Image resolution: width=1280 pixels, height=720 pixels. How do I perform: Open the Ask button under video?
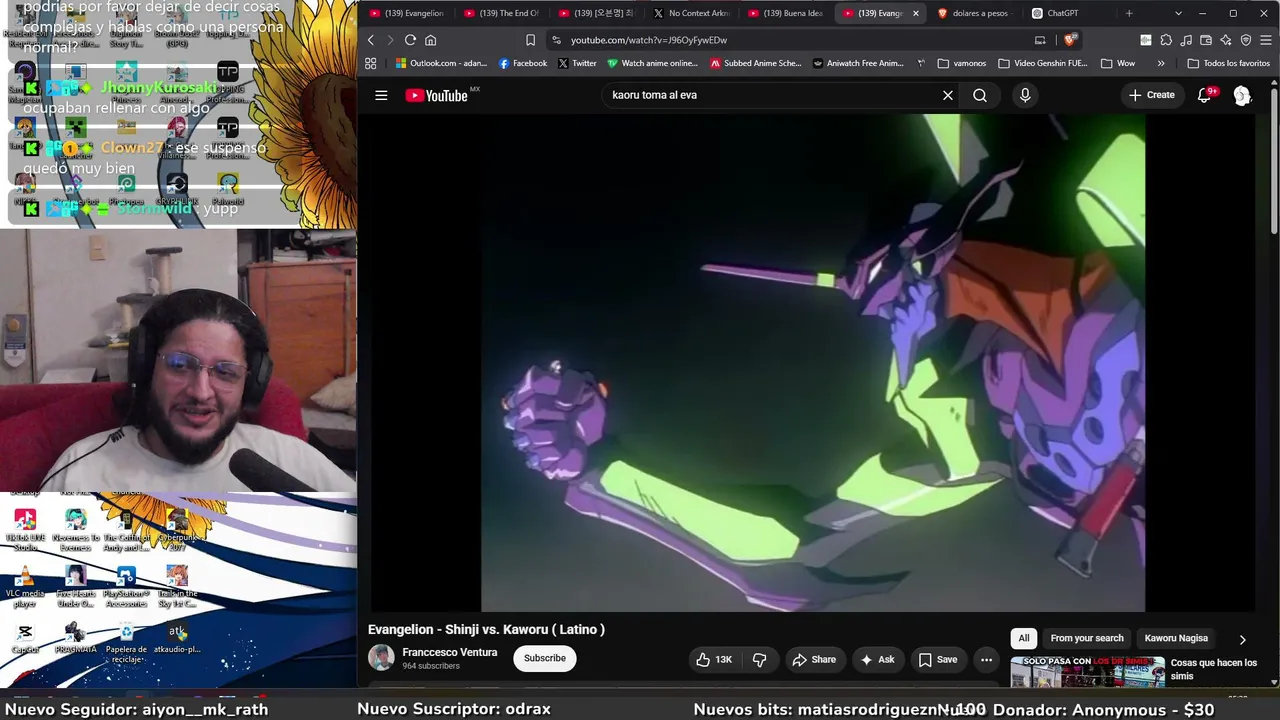coord(877,659)
